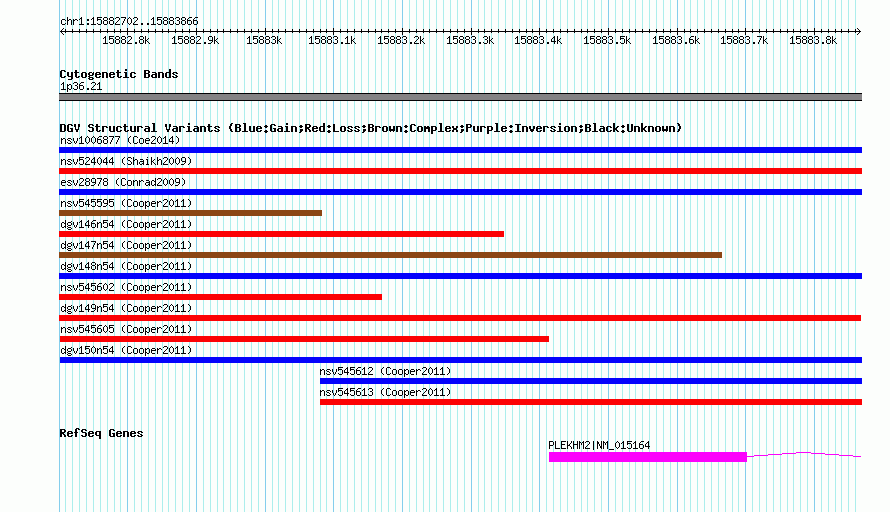Click the dgv150n54 (Cooper2011) label
The image size is (890, 512).
(x=126, y=350)
